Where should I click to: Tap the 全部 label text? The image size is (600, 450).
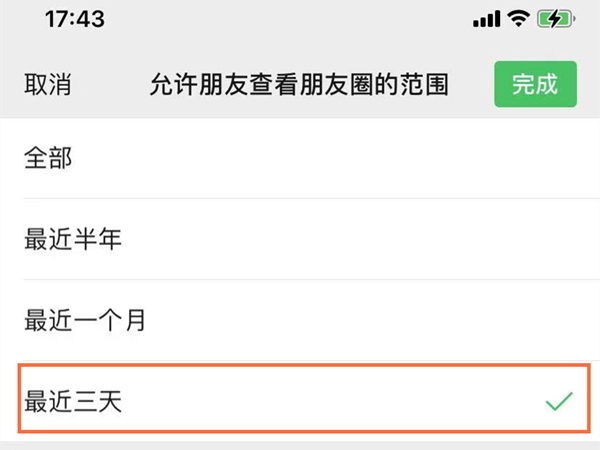pyautogui.click(x=48, y=158)
